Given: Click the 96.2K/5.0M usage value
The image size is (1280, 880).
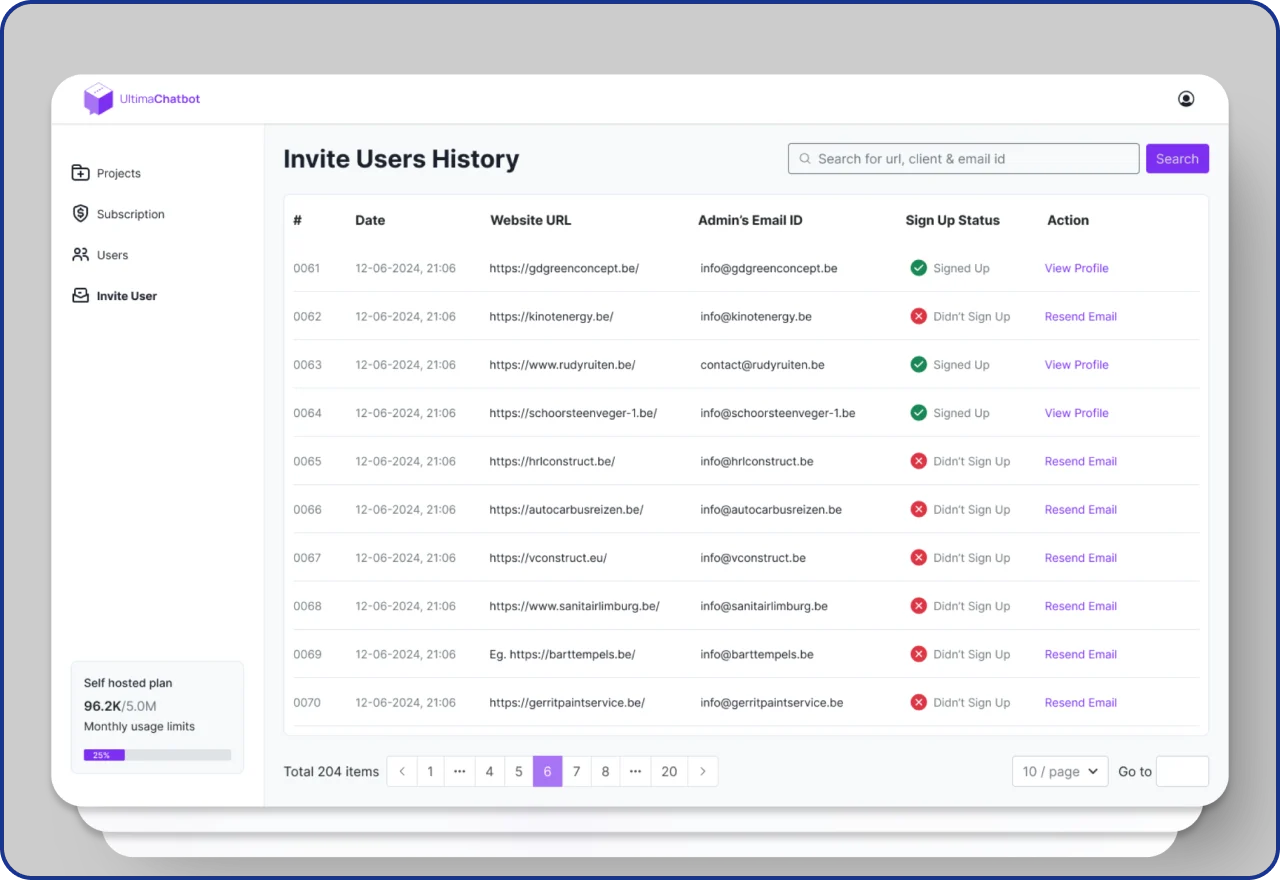Looking at the screenshot, I should (122, 705).
